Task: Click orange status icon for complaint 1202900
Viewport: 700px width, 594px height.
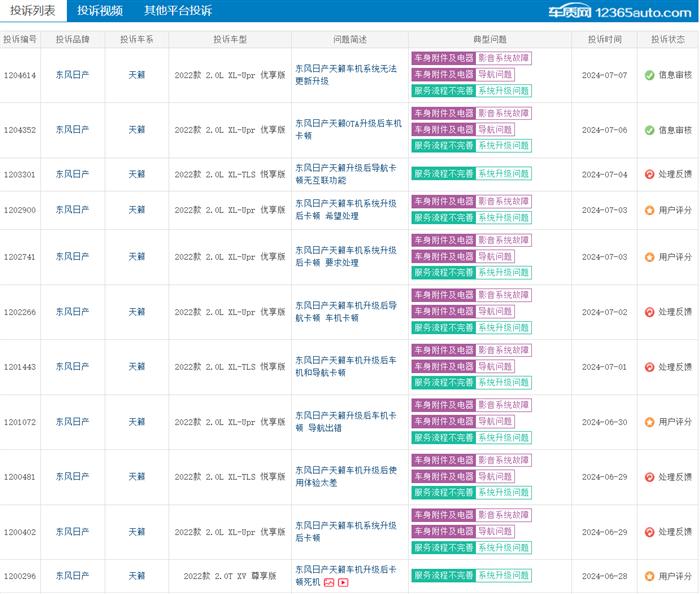Action: pos(650,210)
